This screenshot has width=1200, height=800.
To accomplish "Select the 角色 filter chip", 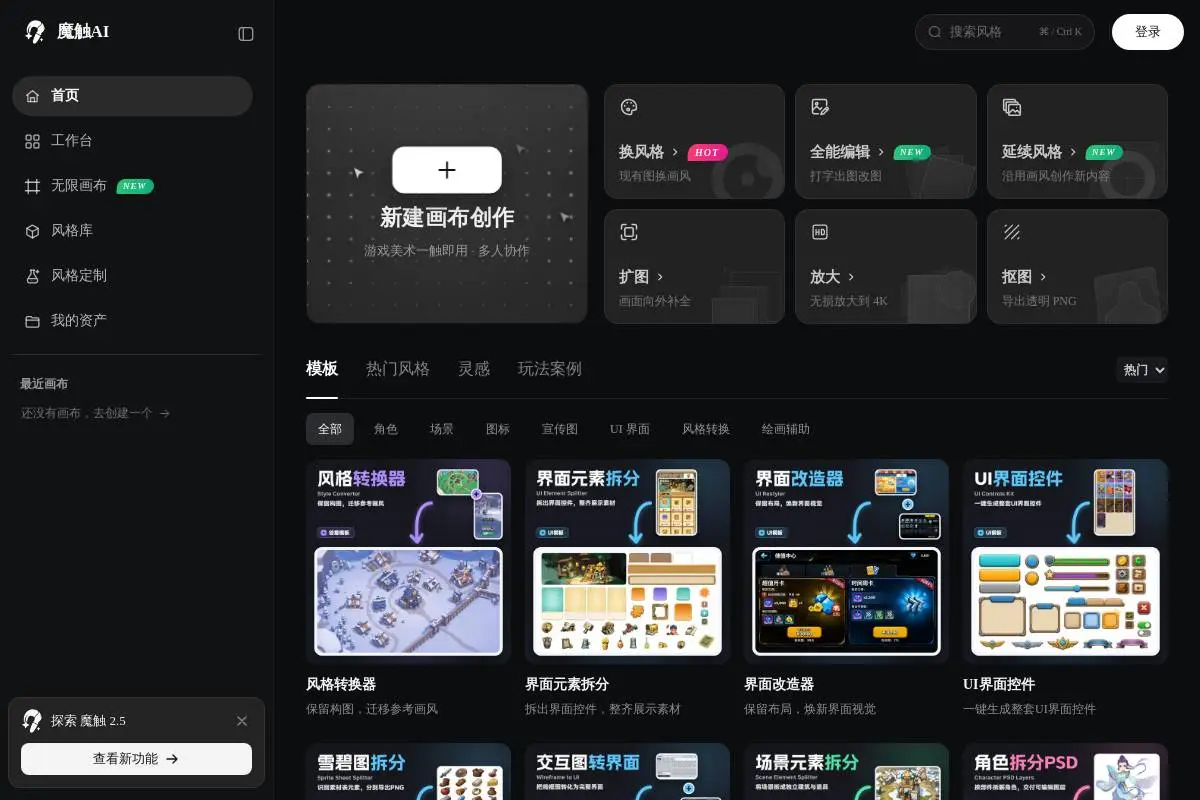I will pos(386,429).
